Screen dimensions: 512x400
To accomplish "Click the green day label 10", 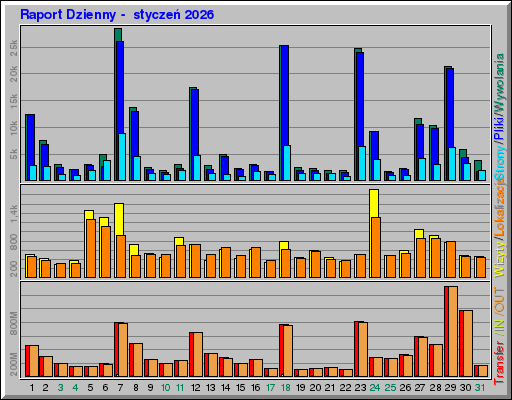I will (165, 388).
